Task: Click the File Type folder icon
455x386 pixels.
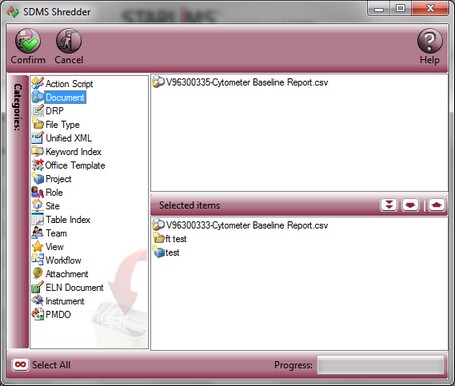Action: 38,124
